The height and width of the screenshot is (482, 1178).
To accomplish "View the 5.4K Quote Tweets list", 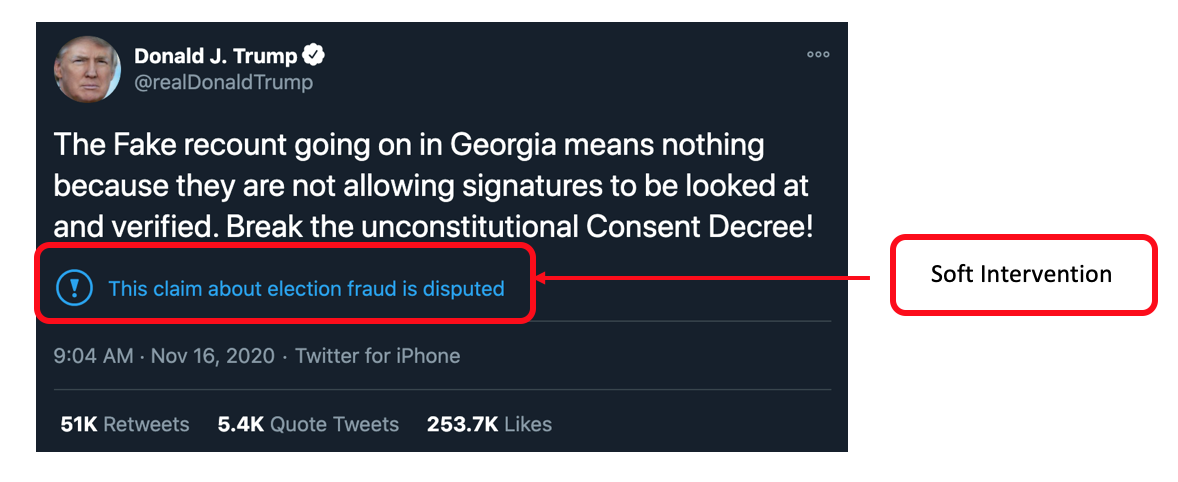I will [x=308, y=424].
